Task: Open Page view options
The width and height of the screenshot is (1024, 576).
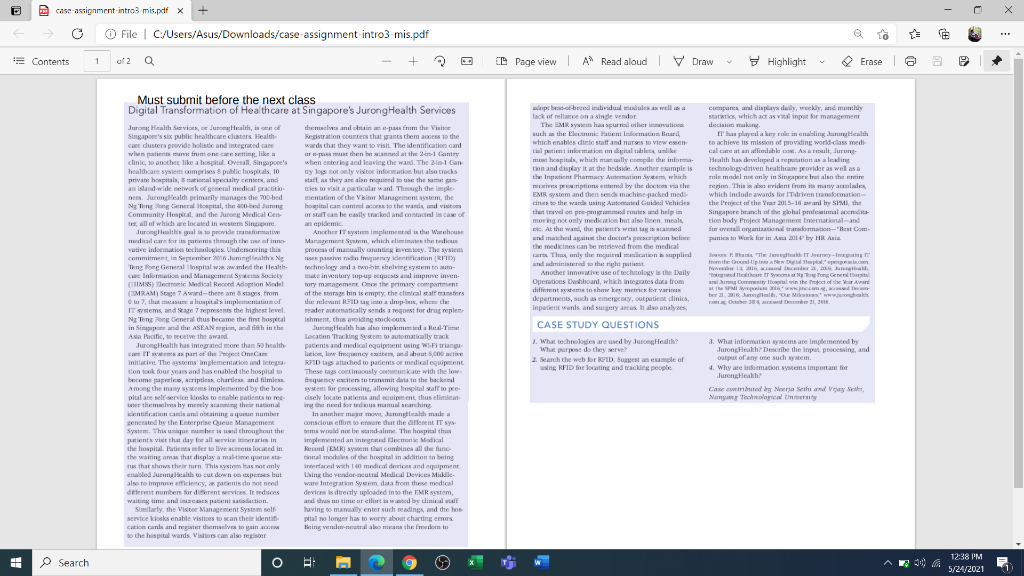Action: (526, 61)
